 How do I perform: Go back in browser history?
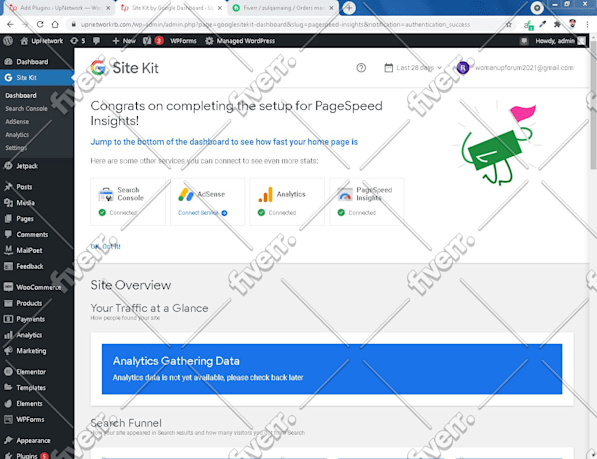[x=10, y=24]
